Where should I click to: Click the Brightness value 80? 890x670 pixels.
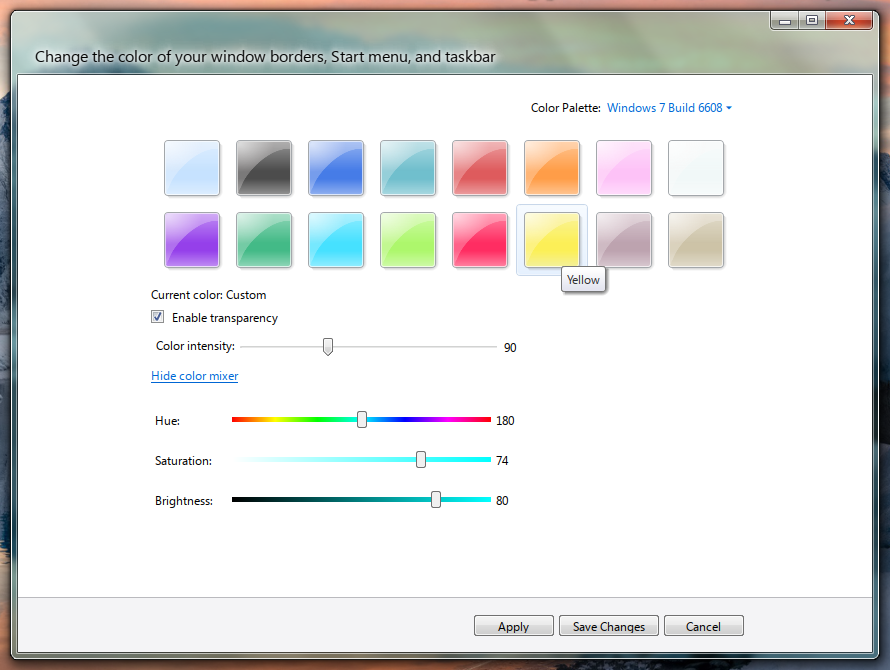(x=502, y=501)
